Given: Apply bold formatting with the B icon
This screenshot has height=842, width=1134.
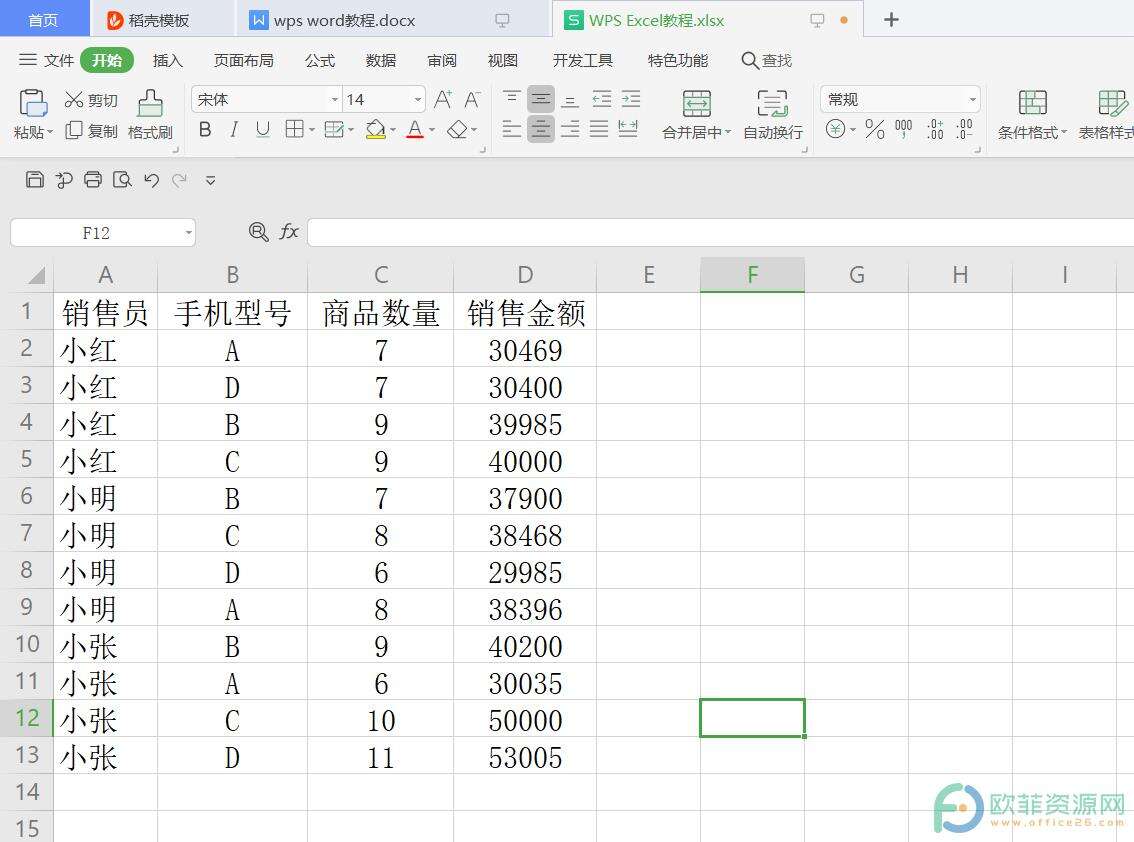Looking at the screenshot, I should click(204, 130).
